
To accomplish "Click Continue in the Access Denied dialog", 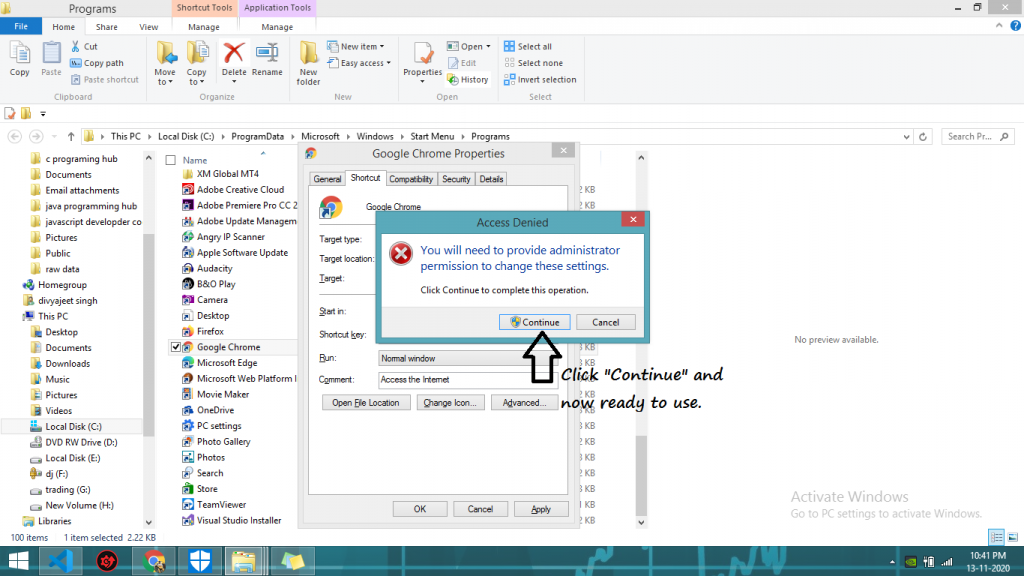I will pyautogui.click(x=535, y=322).
